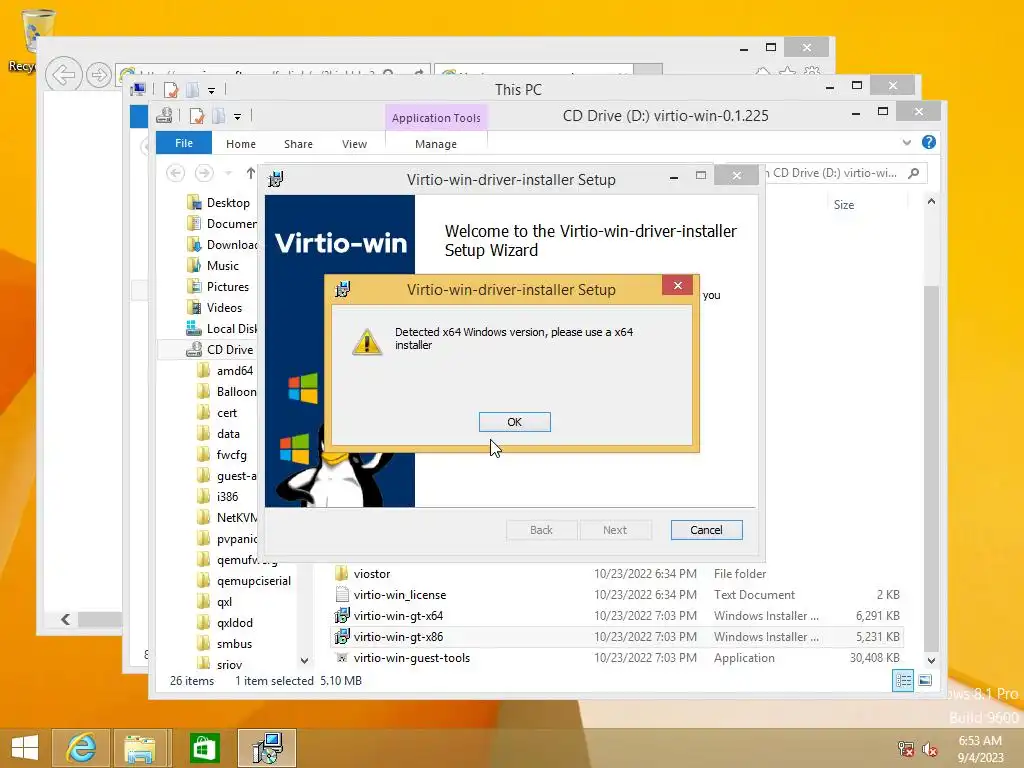Select Pictures in the navigation pane

218,287
